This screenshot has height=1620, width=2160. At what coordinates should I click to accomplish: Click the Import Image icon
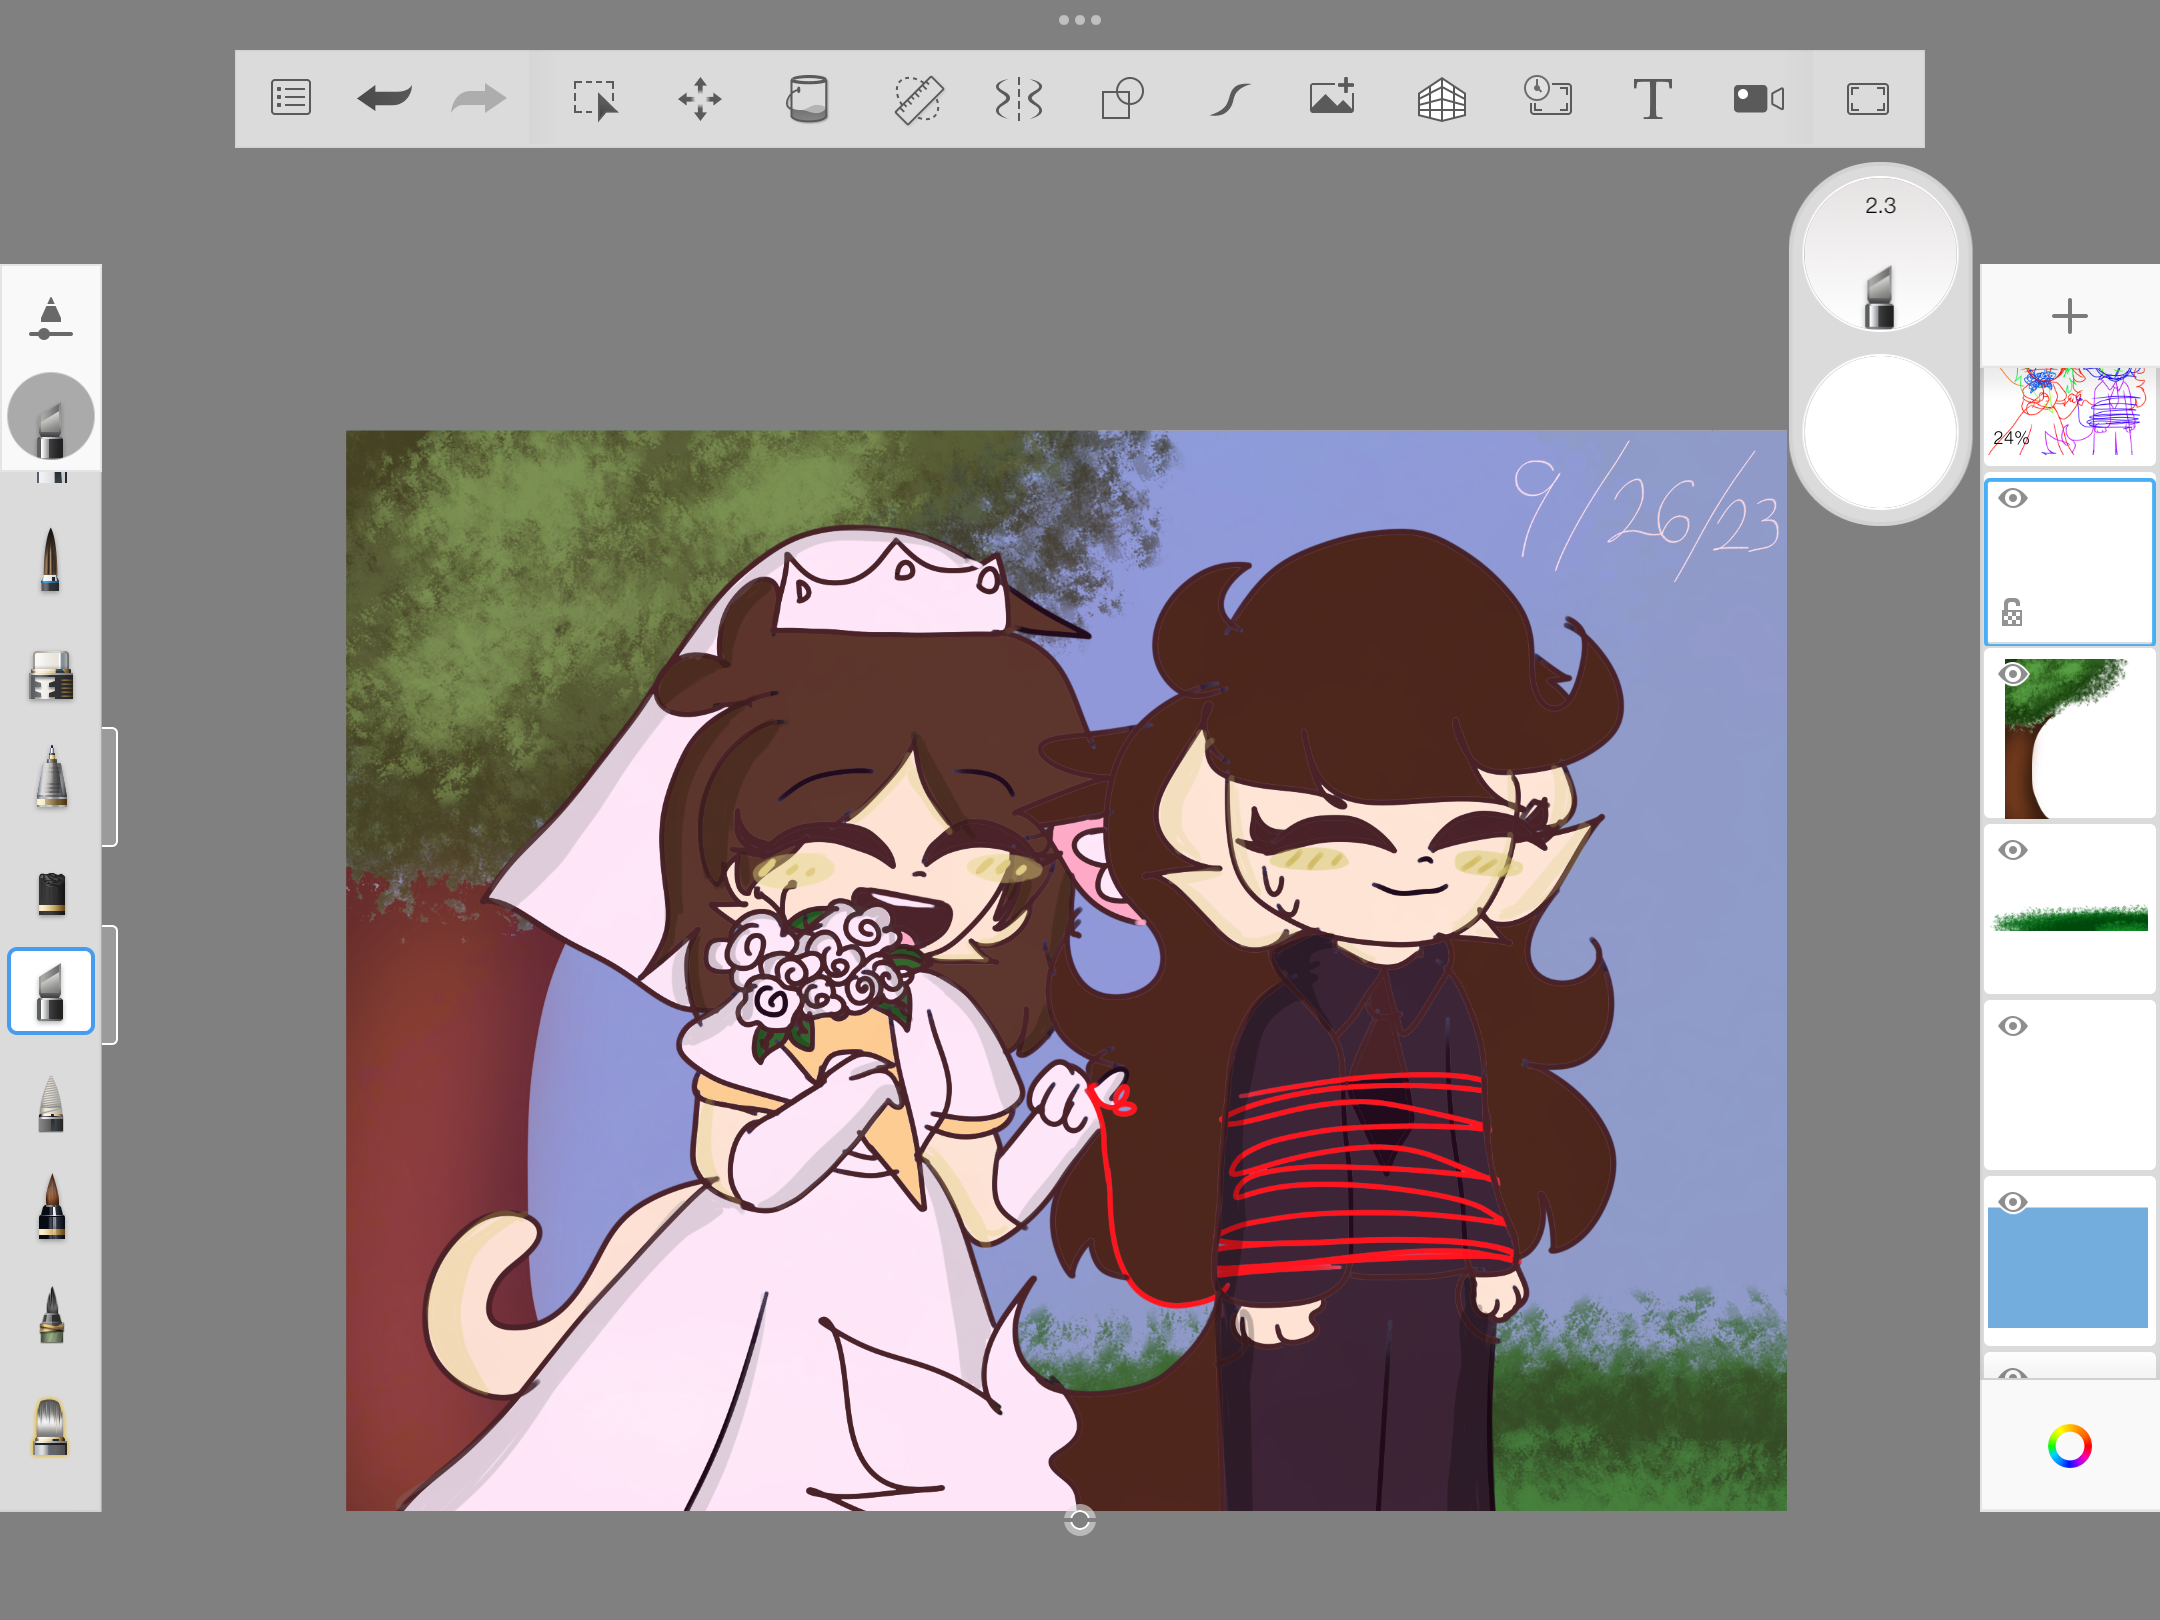pos(1333,98)
